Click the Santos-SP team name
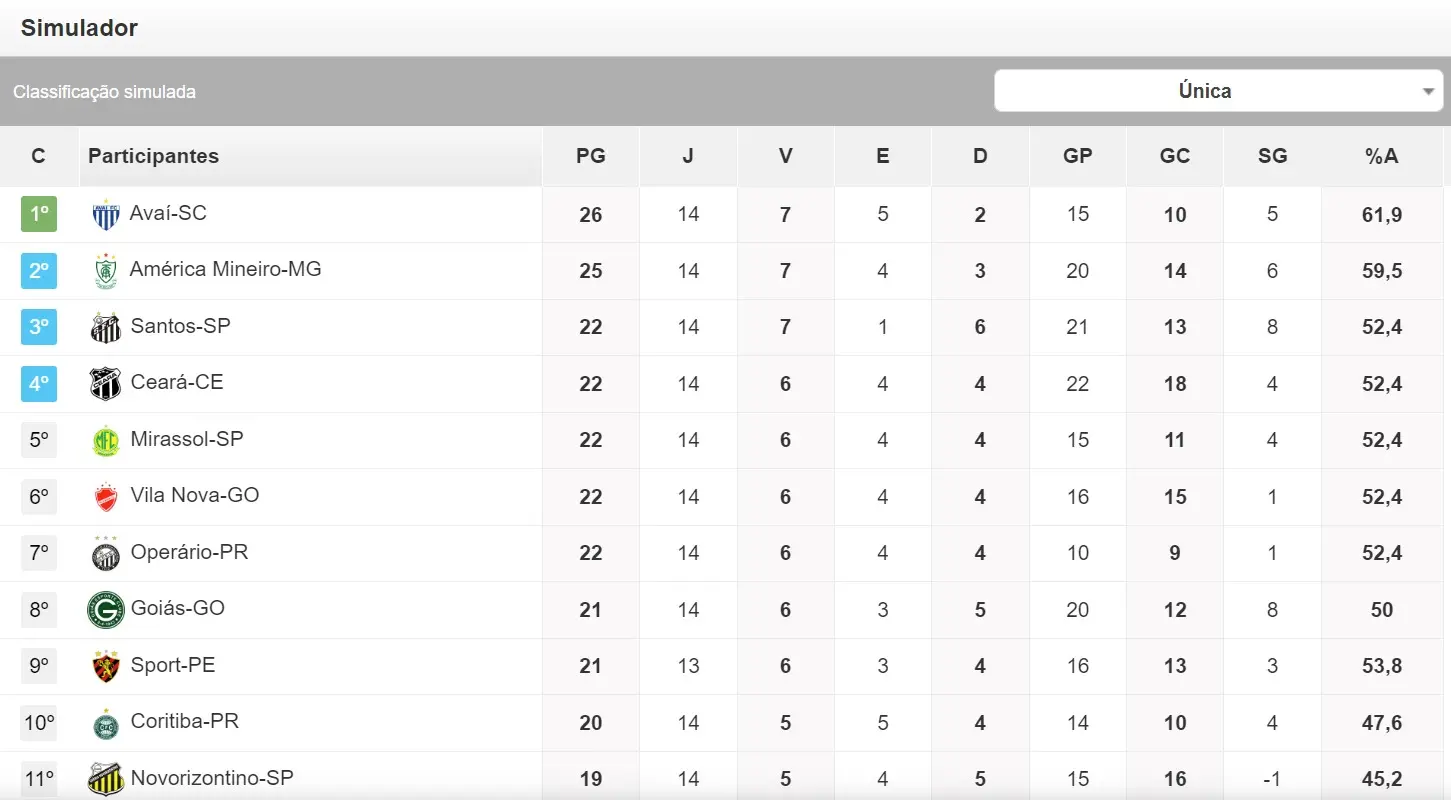 pos(180,326)
